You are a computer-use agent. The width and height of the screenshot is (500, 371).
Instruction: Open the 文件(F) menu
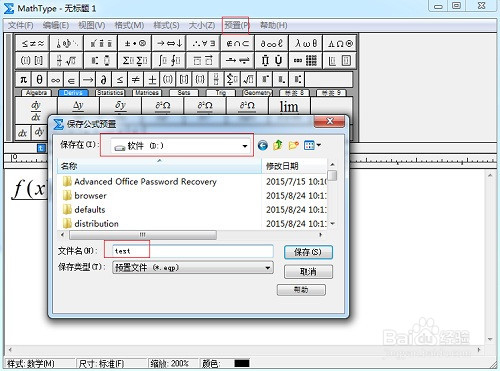pyautogui.click(x=21, y=25)
